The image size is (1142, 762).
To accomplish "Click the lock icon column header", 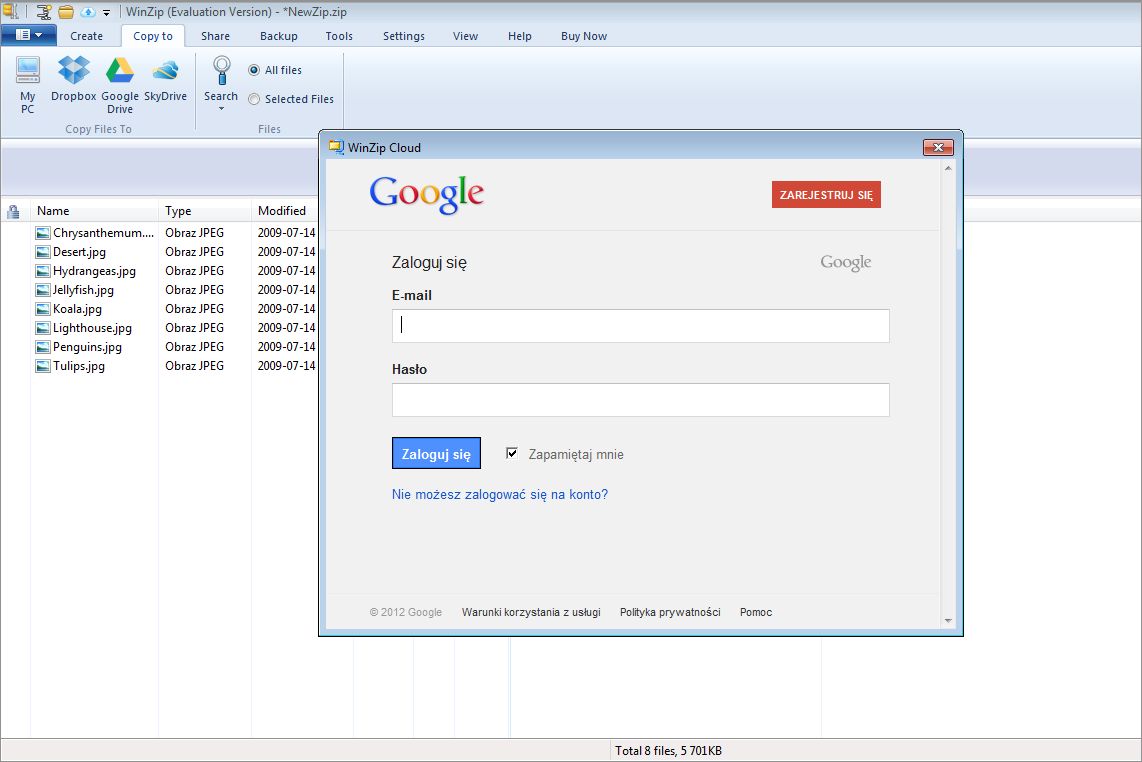I will point(13,211).
